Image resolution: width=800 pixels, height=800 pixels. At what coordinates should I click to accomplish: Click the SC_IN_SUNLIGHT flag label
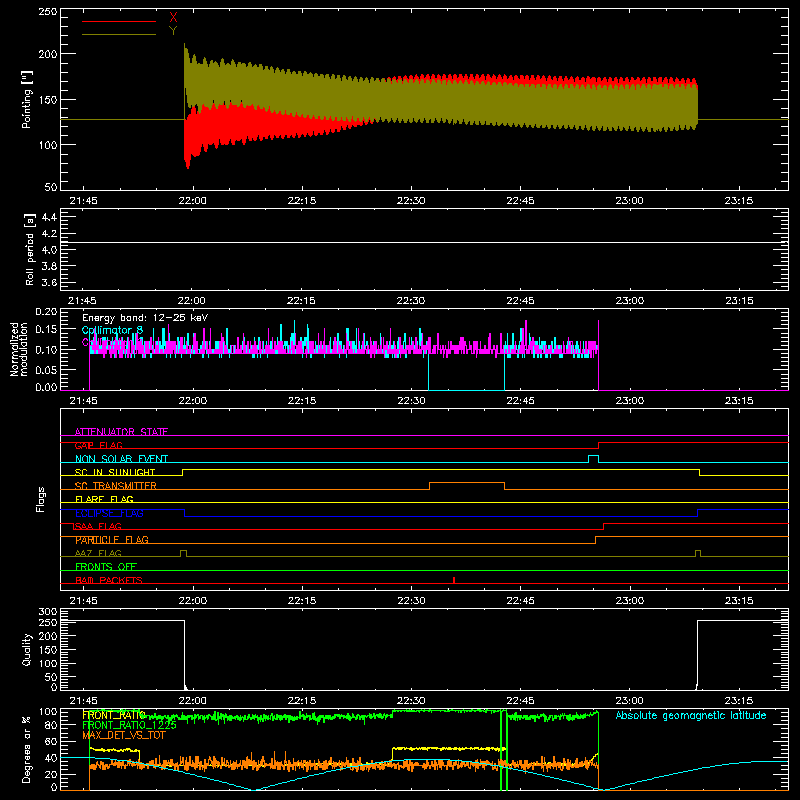coord(115,472)
